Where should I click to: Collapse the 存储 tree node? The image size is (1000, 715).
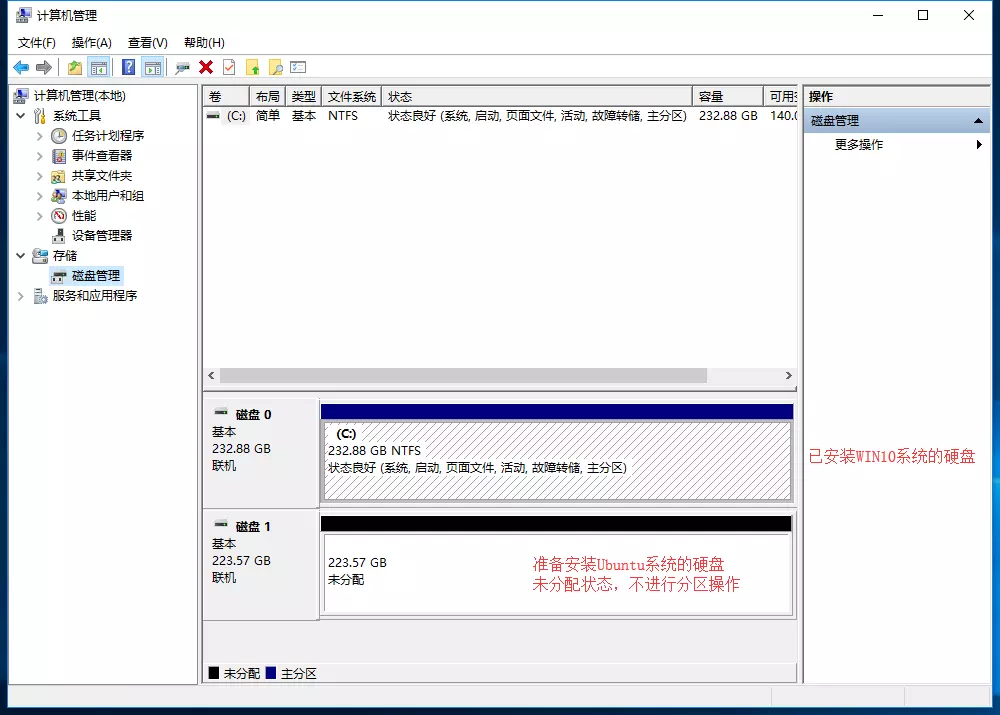pyautogui.click(x=21, y=256)
